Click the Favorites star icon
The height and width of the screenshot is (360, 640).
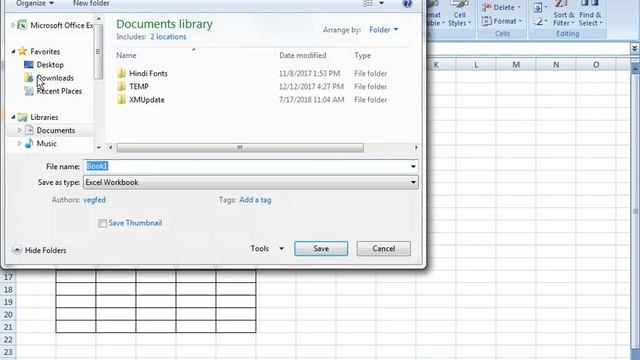(x=22, y=51)
